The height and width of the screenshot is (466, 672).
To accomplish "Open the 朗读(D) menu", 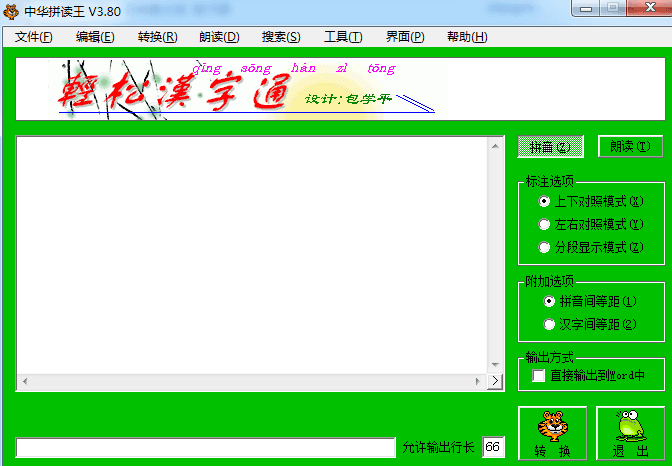I will (219, 37).
